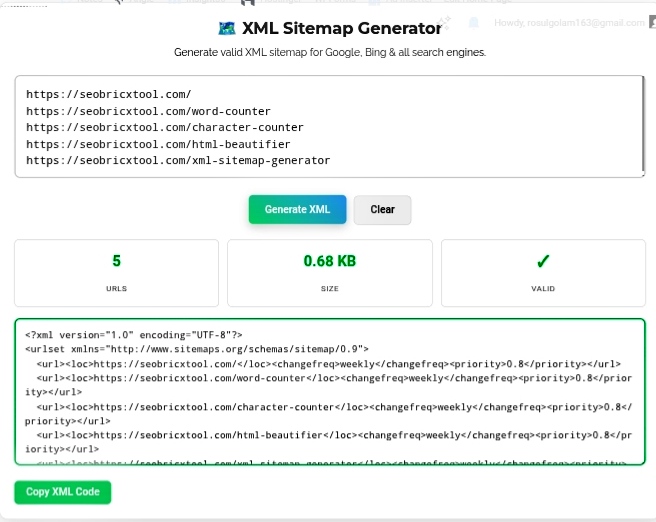The height and width of the screenshot is (522, 656).
Task: Select the https://seobricxtool.com/ first URL line
Action: click(x=108, y=95)
